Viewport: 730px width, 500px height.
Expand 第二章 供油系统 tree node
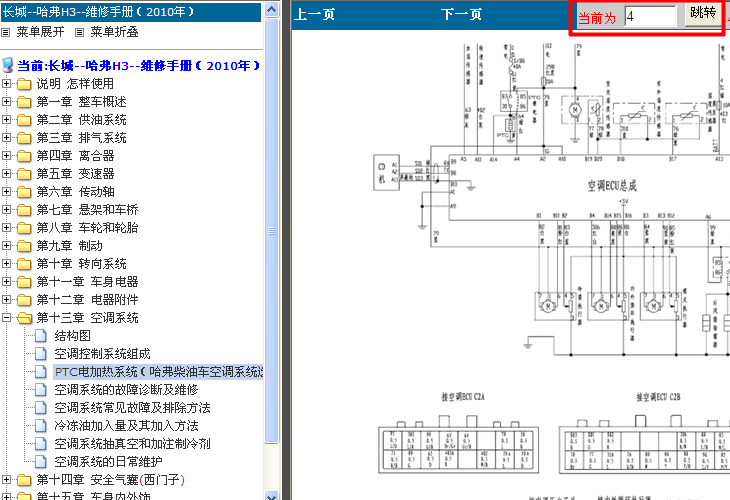(x=7, y=120)
